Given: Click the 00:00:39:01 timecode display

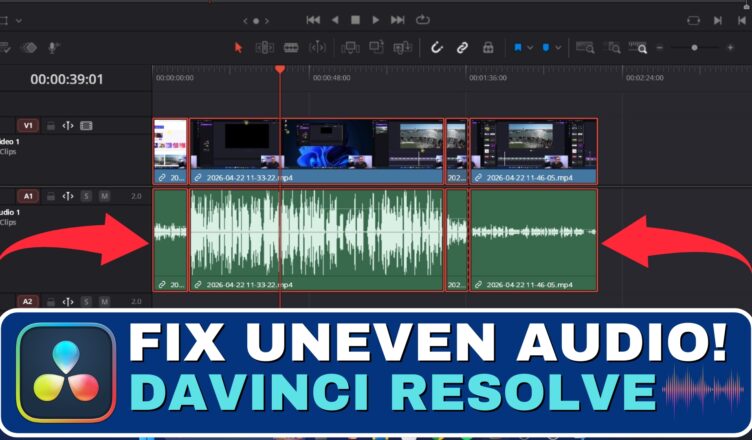Looking at the screenshot, I should point(67,79).
